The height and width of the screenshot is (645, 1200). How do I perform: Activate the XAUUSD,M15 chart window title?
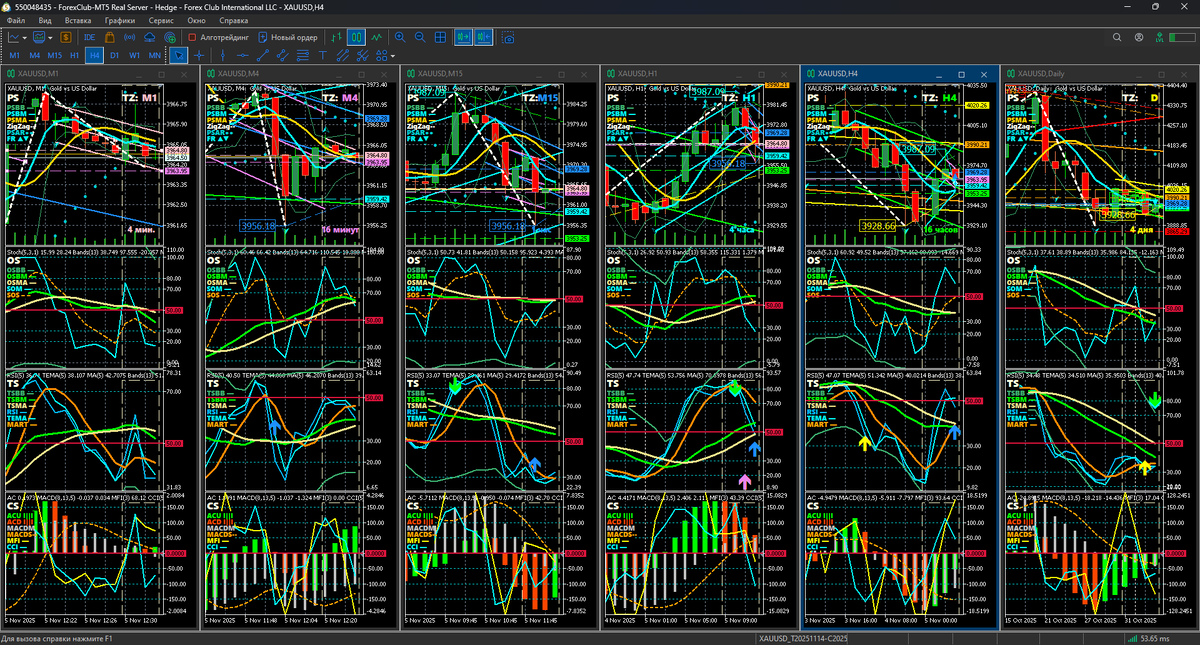(439, 74)
